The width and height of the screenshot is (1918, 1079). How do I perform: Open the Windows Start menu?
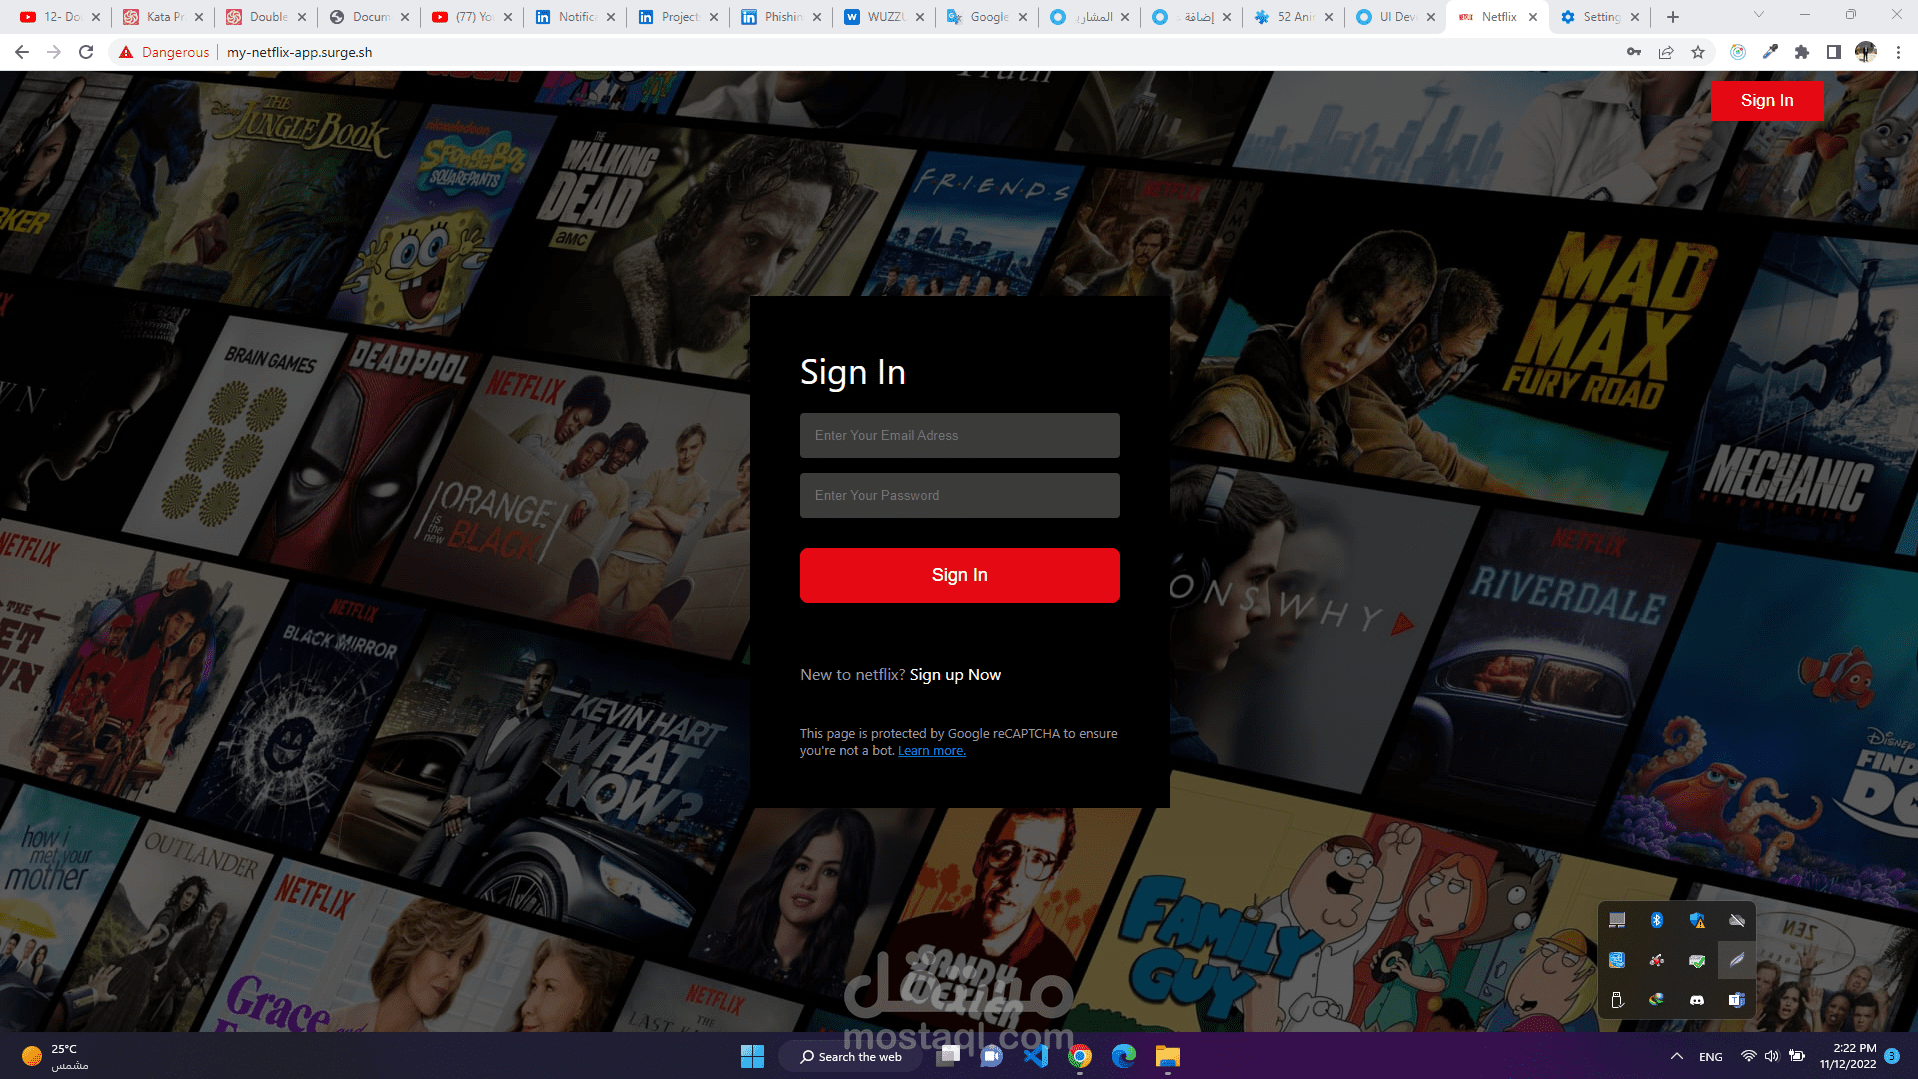tap(752, 1056)
